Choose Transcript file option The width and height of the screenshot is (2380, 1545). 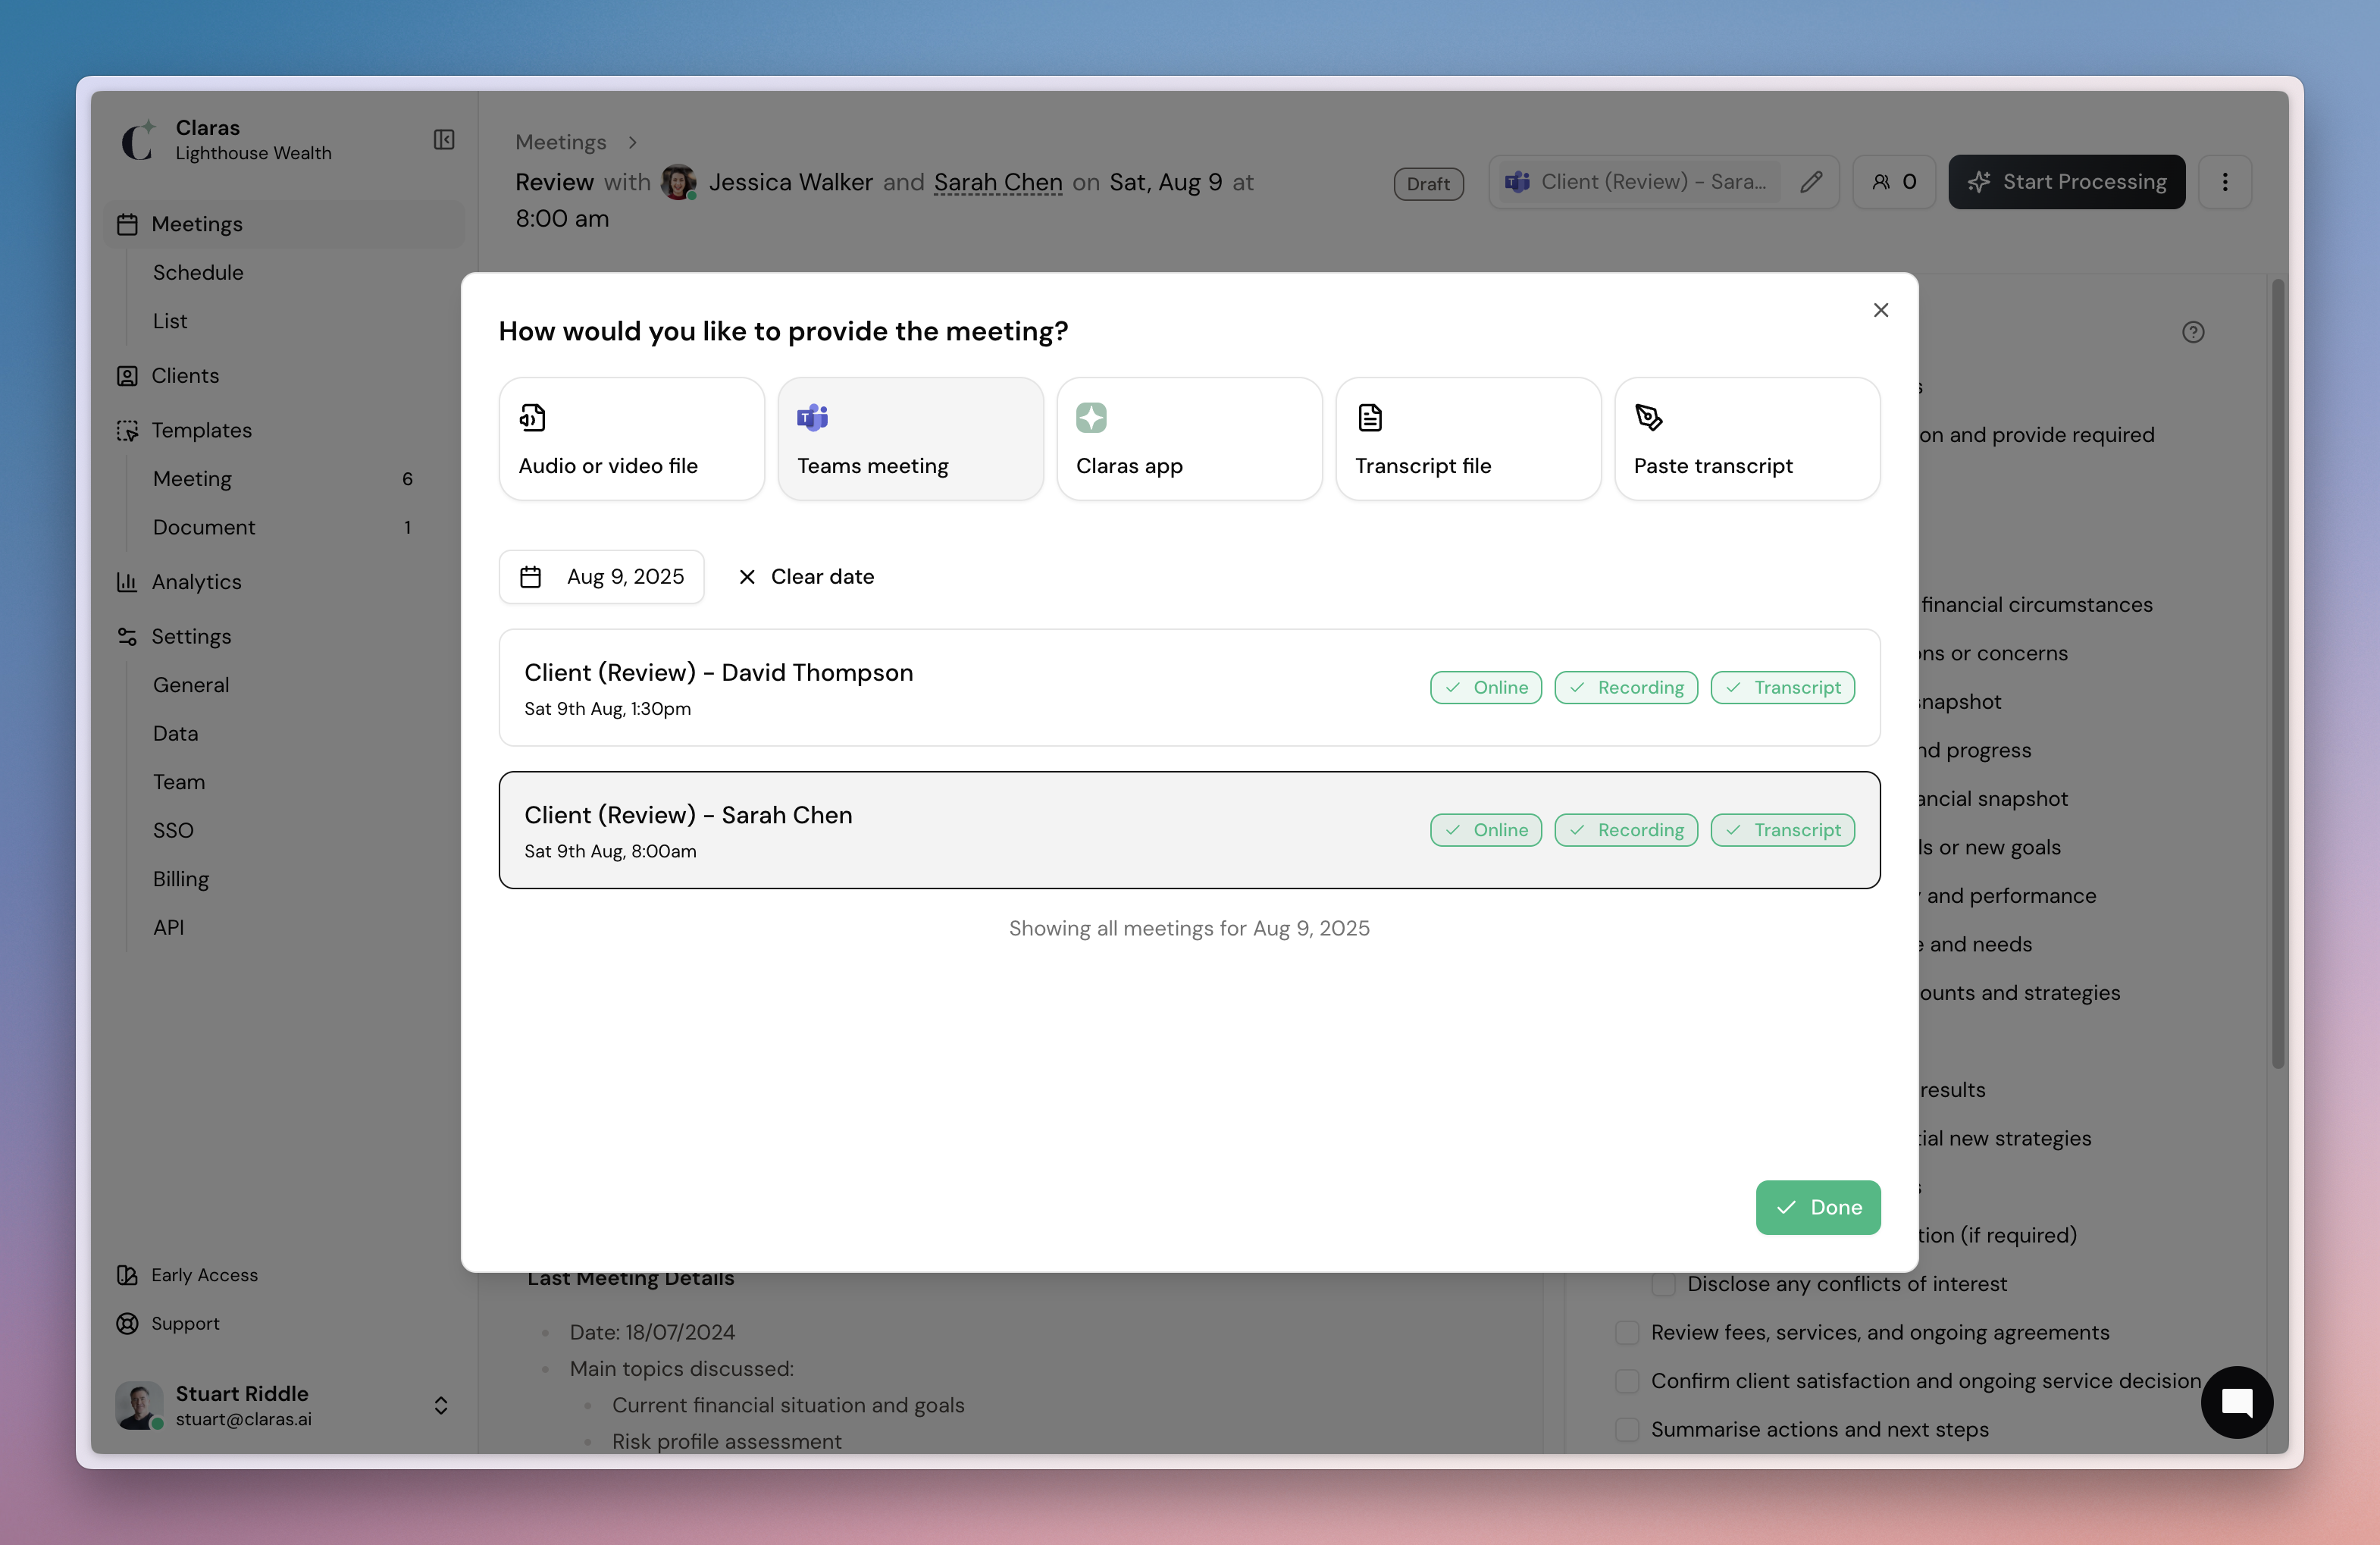1469,439
